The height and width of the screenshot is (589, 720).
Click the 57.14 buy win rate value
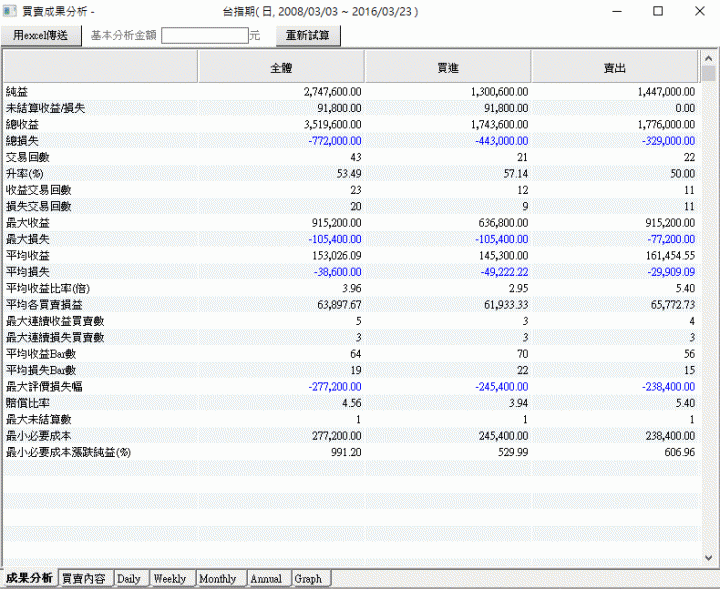[x=516, y=174]
